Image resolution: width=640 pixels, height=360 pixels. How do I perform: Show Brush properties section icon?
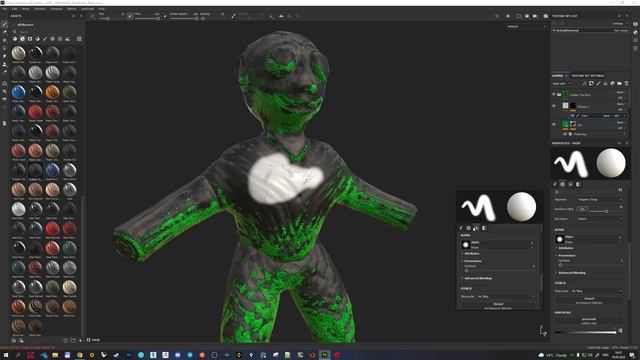point(555,184)
